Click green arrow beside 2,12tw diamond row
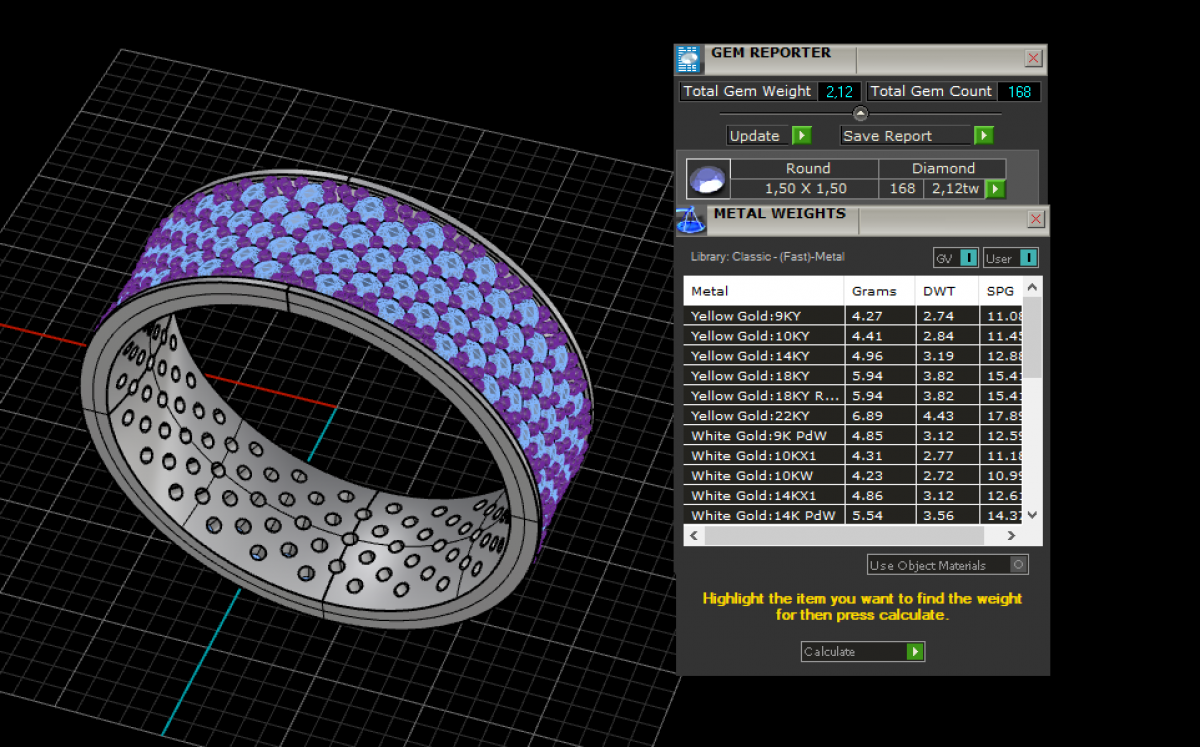The image size is (1200, 747). pos(995,188)
